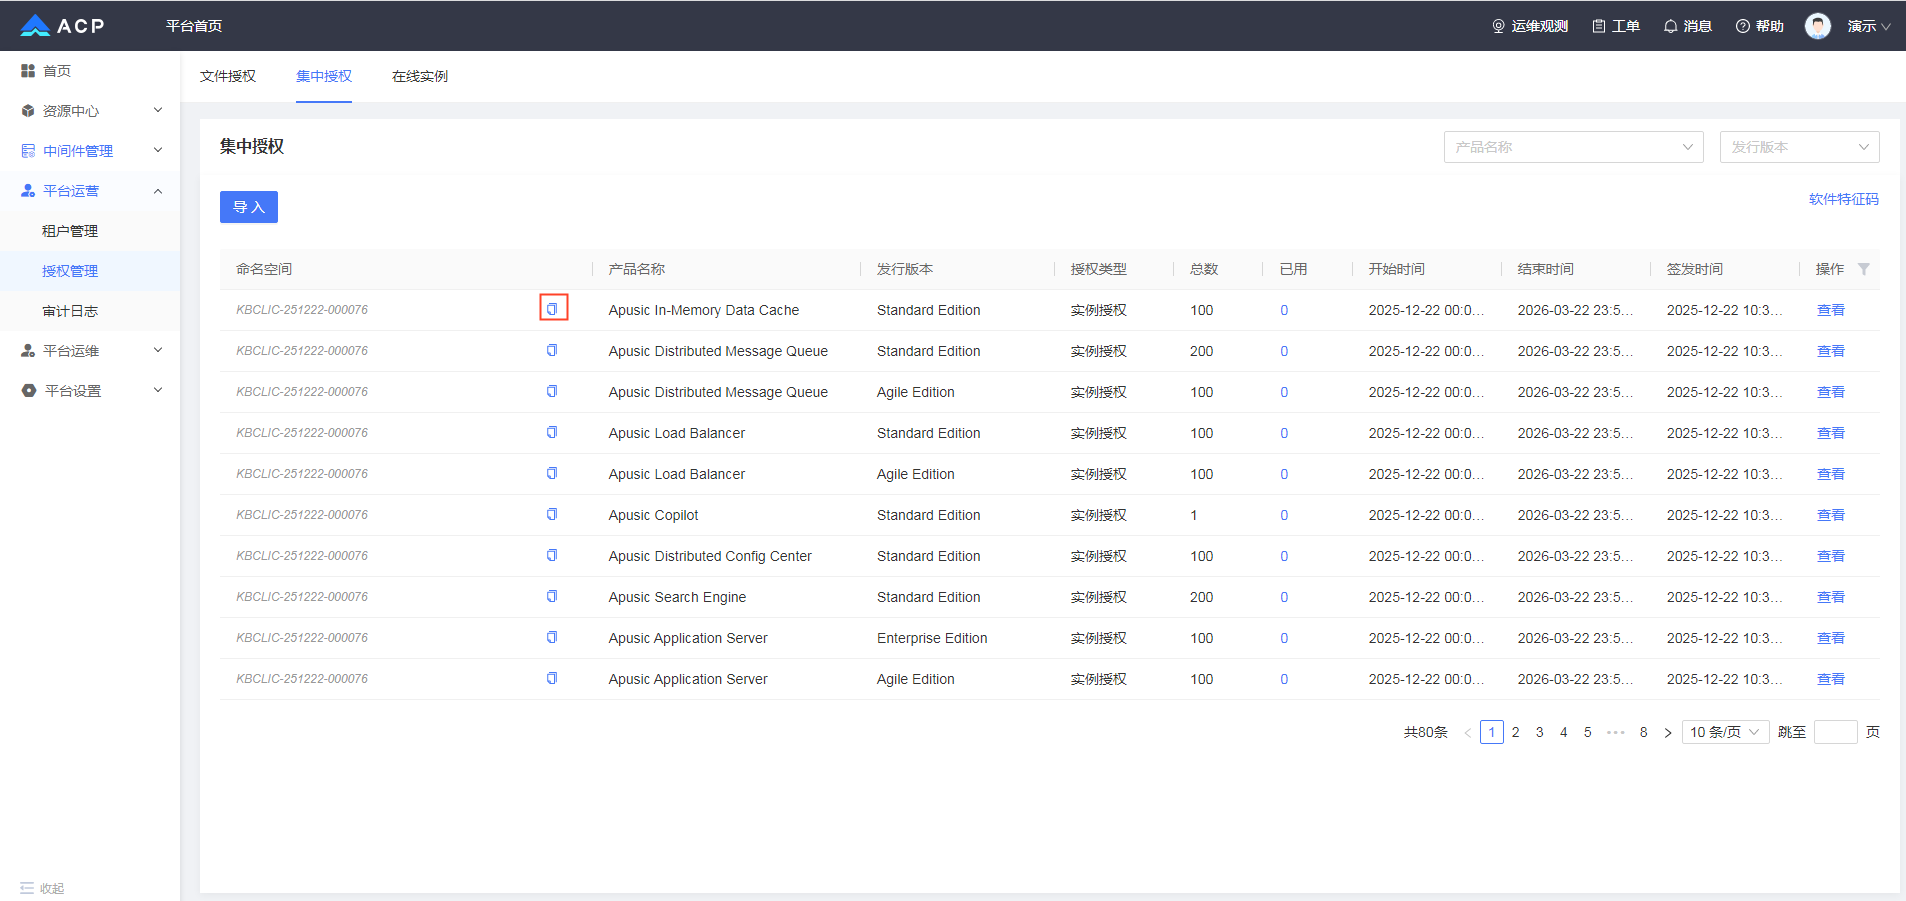Viewport: 1906px width, 901px height.
Task: Click the 消息 notification bell icon
Action: click(1670, 26)
